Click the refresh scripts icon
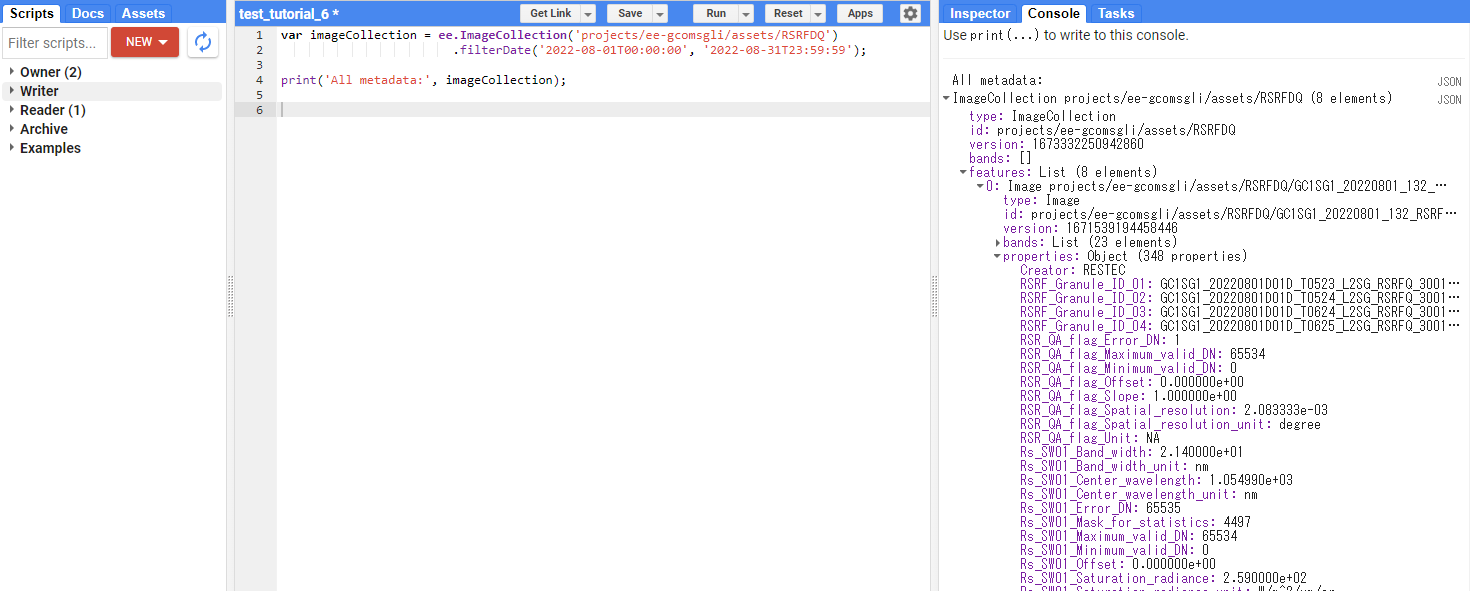1470x591 pixels. [x=203, y=42]
